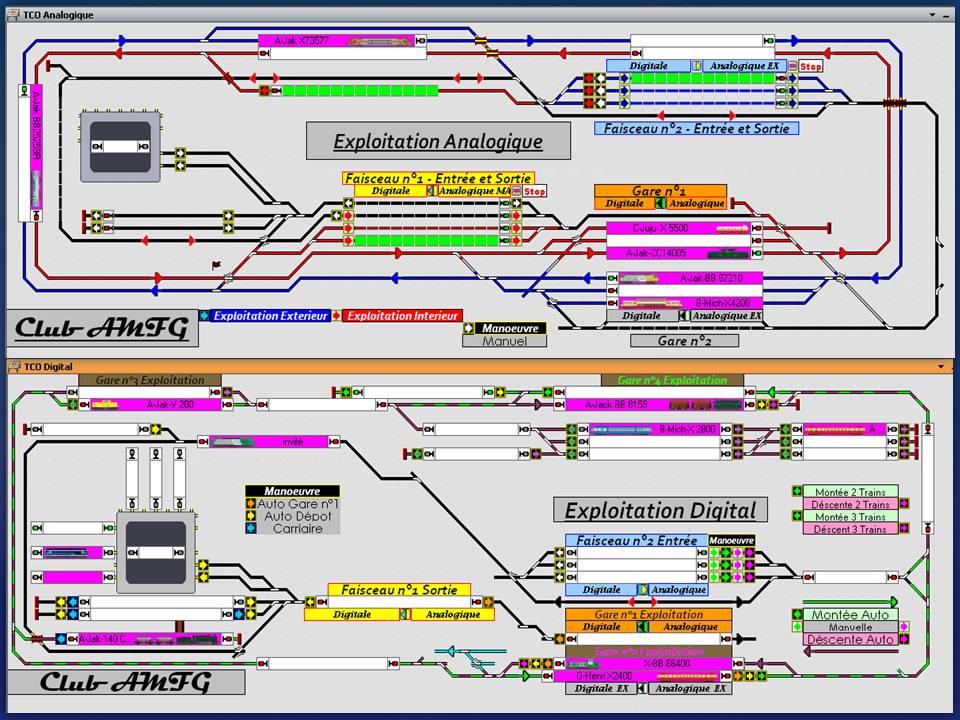Click the signal at right of A-Jak X73577 block

[x=421, y=41]
